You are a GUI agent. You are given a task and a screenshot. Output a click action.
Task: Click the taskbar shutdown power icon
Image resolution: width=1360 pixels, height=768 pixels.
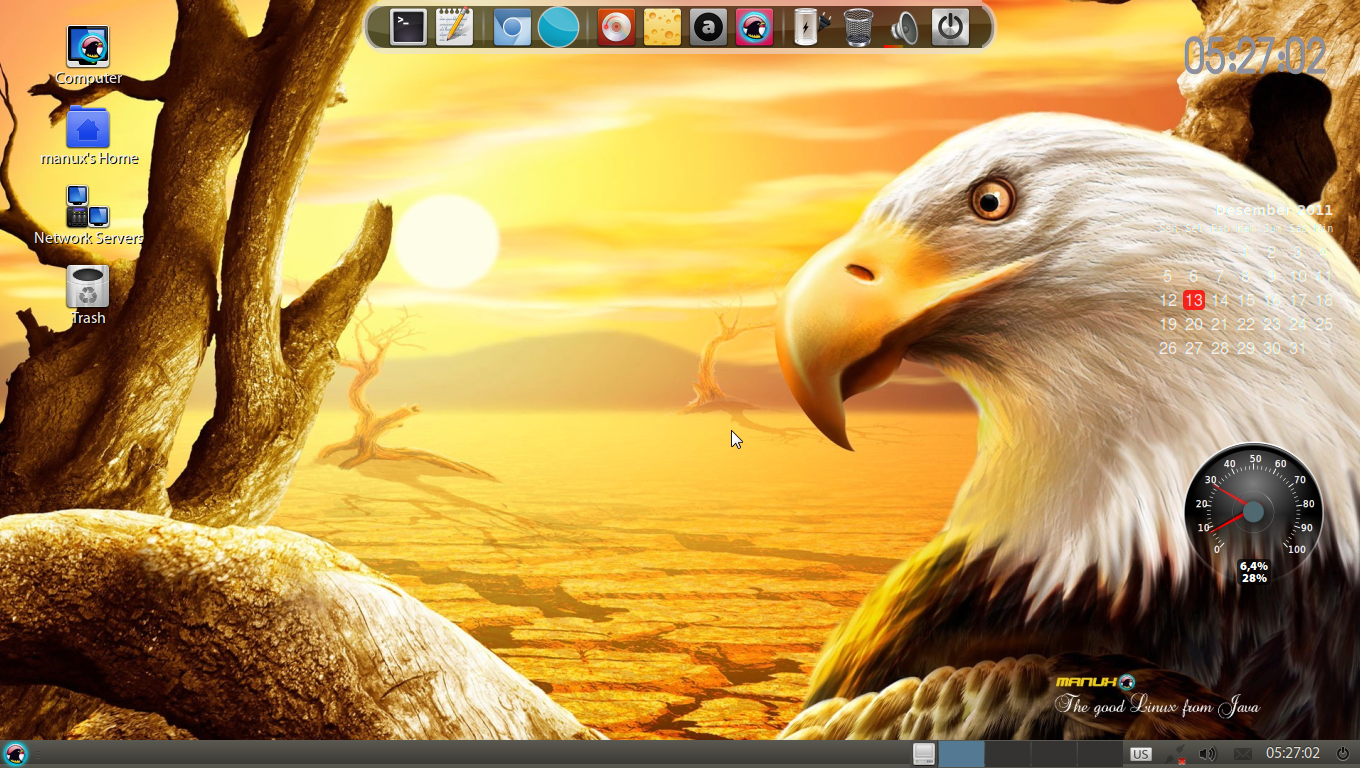(x=1342, y=753)
